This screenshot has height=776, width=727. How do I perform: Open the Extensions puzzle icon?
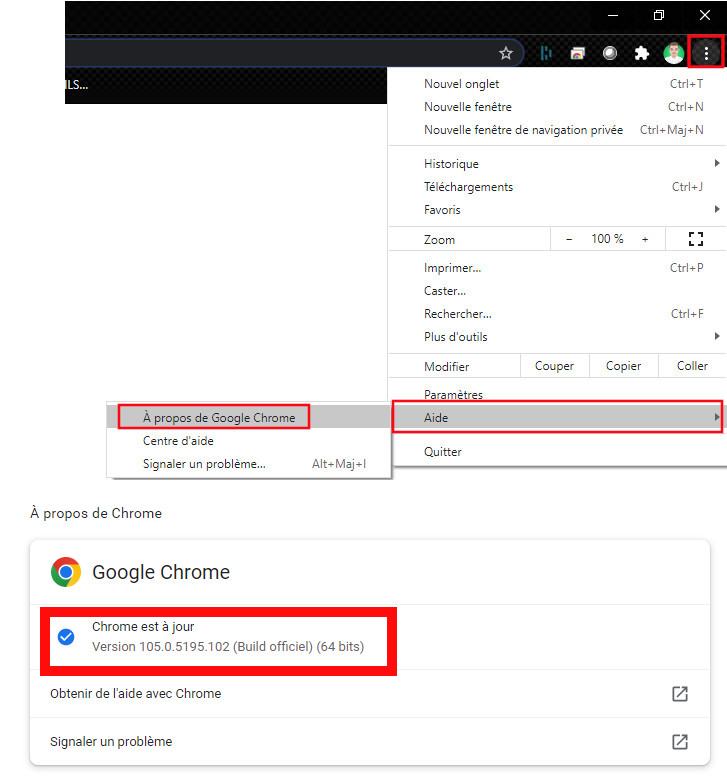click(x=642, y=53)
